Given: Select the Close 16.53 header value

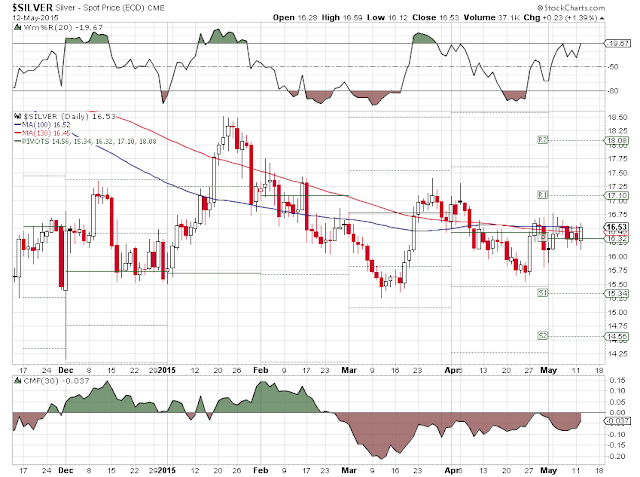Looking at the screenshot, I should tap(436, 18).
